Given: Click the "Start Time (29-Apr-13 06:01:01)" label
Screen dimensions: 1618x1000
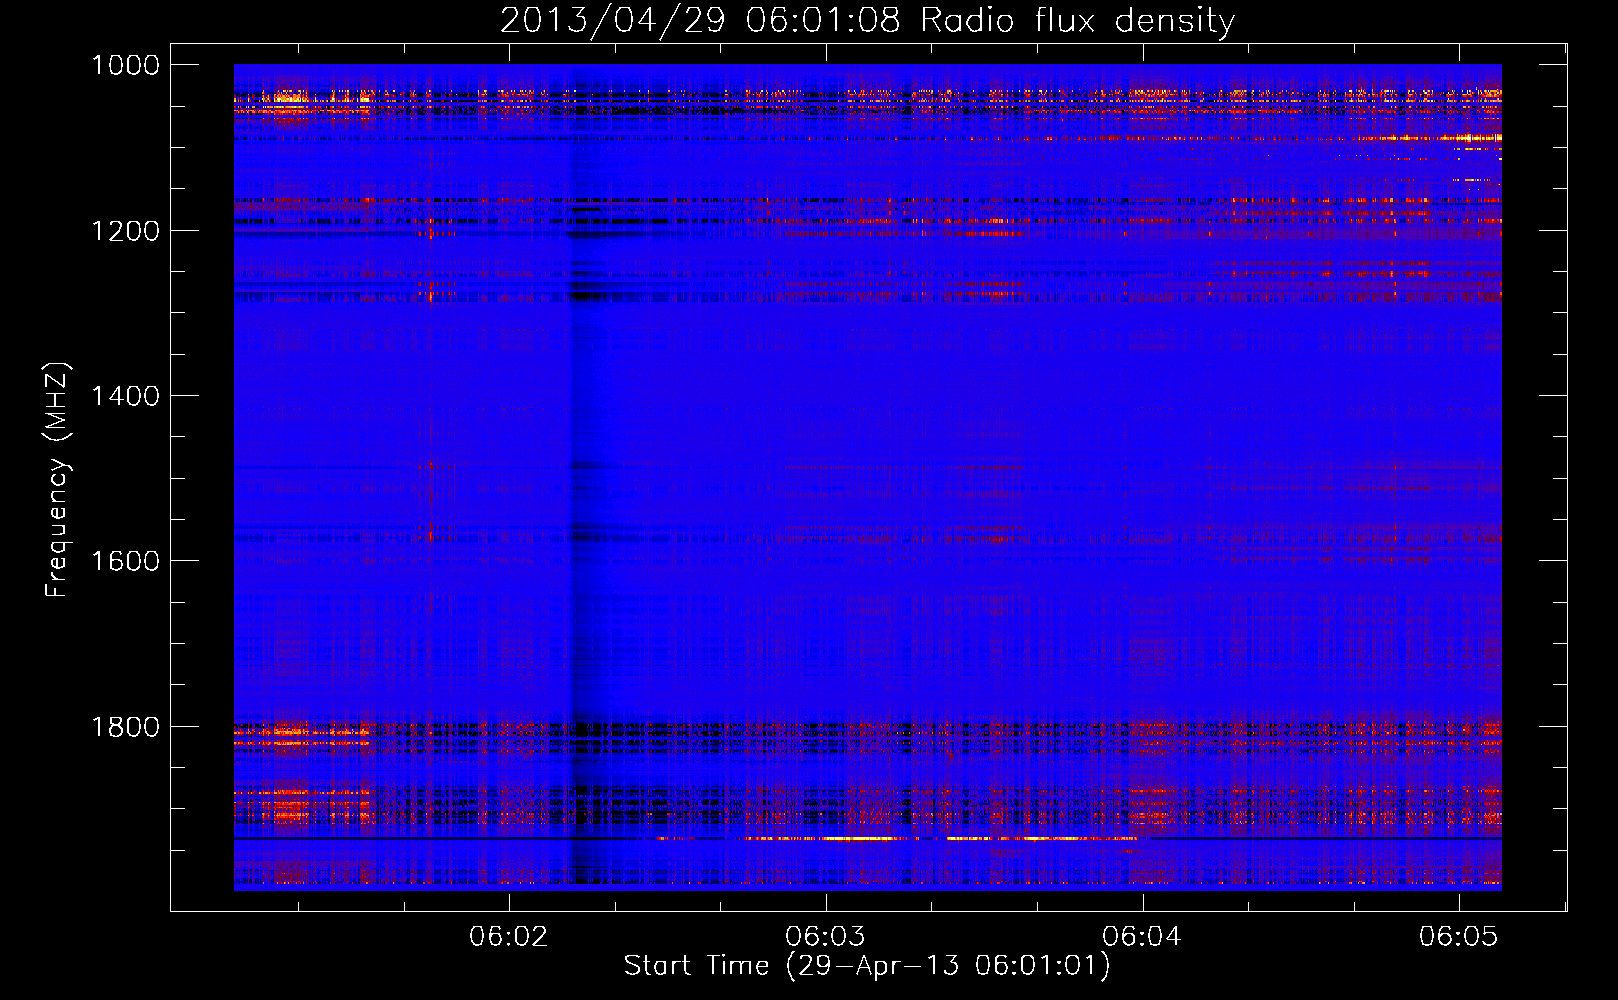Looking at the screenshot, I should [x=867, y=966].
